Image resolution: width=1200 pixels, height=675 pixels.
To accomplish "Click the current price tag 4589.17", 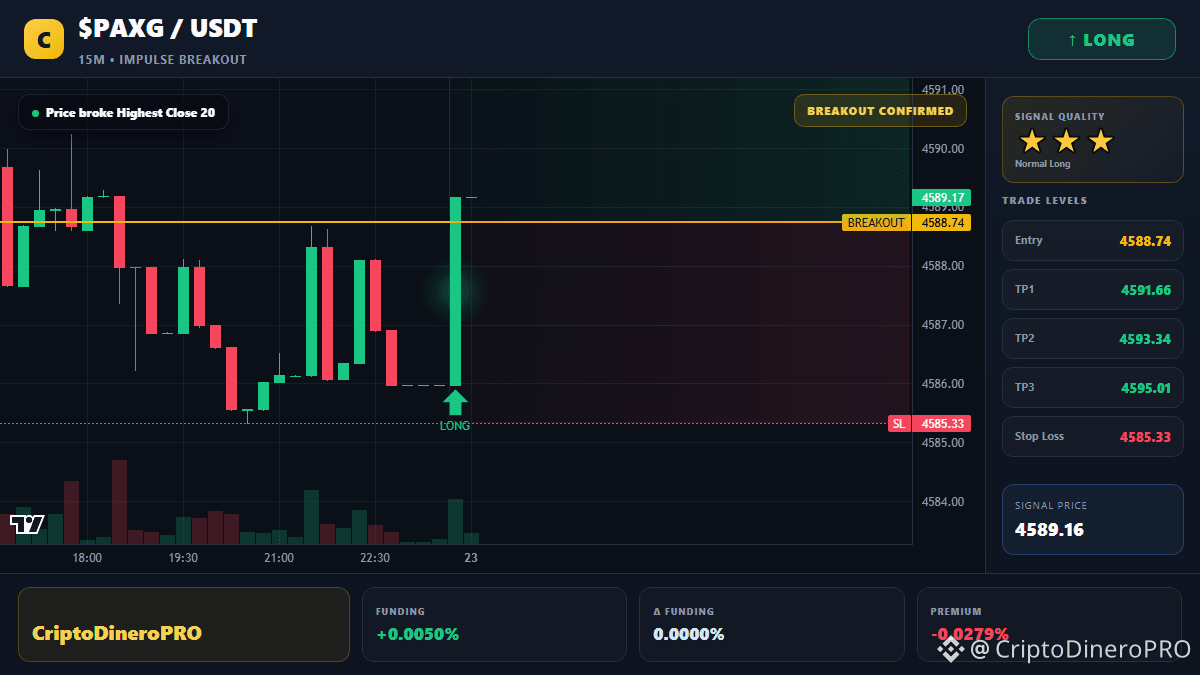I will 942,198.
